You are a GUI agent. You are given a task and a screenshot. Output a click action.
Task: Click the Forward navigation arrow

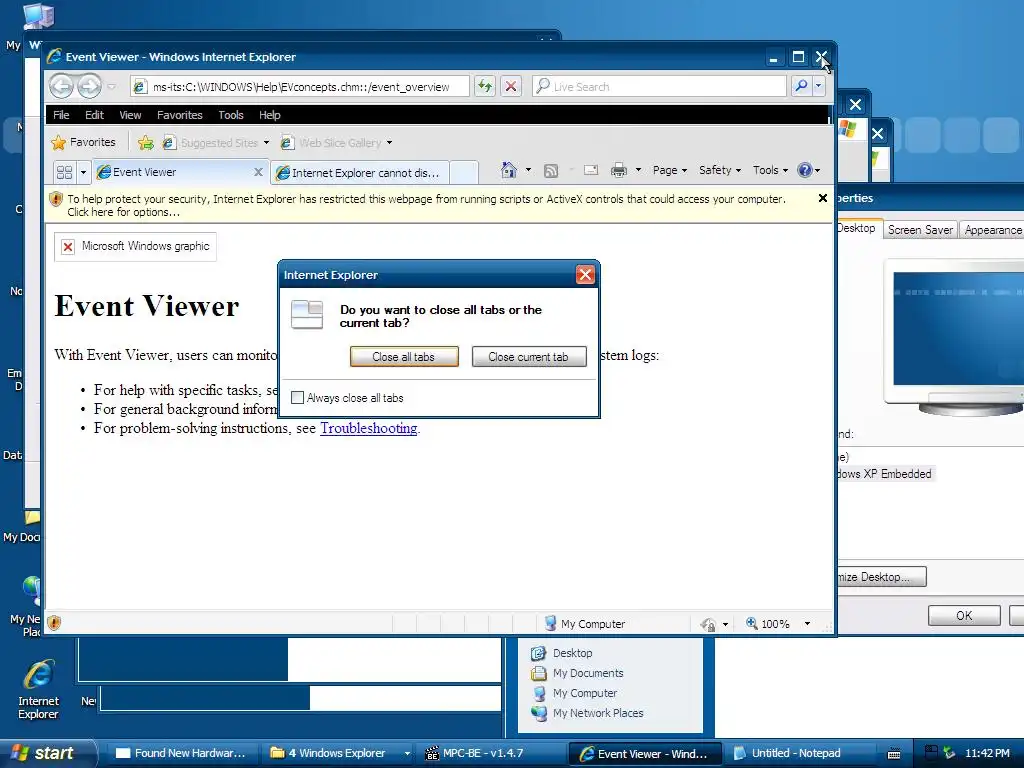(x=89, y=86)
